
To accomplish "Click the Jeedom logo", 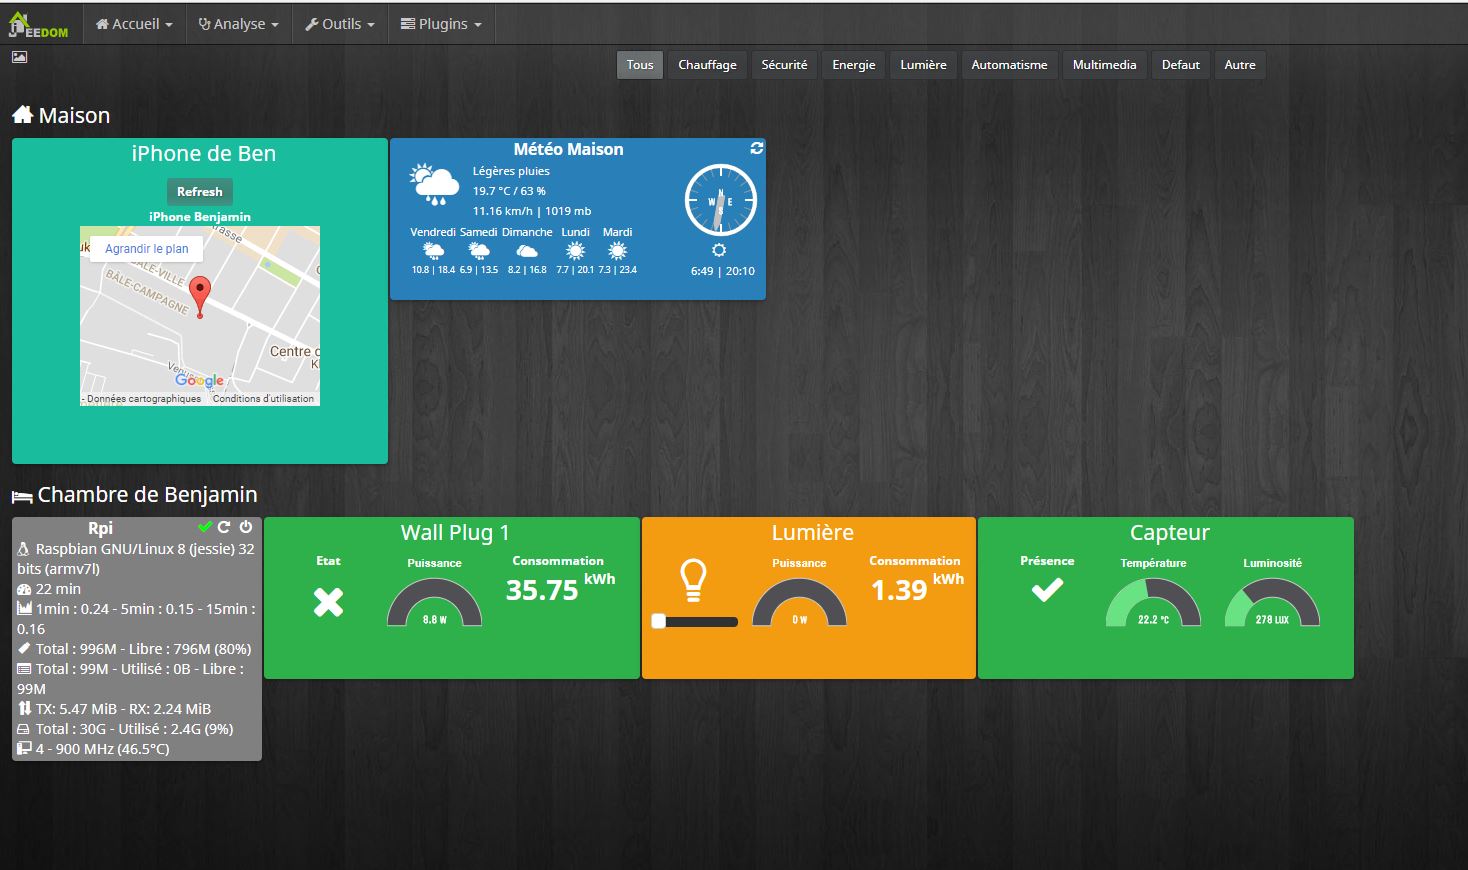I will (38, 25).
